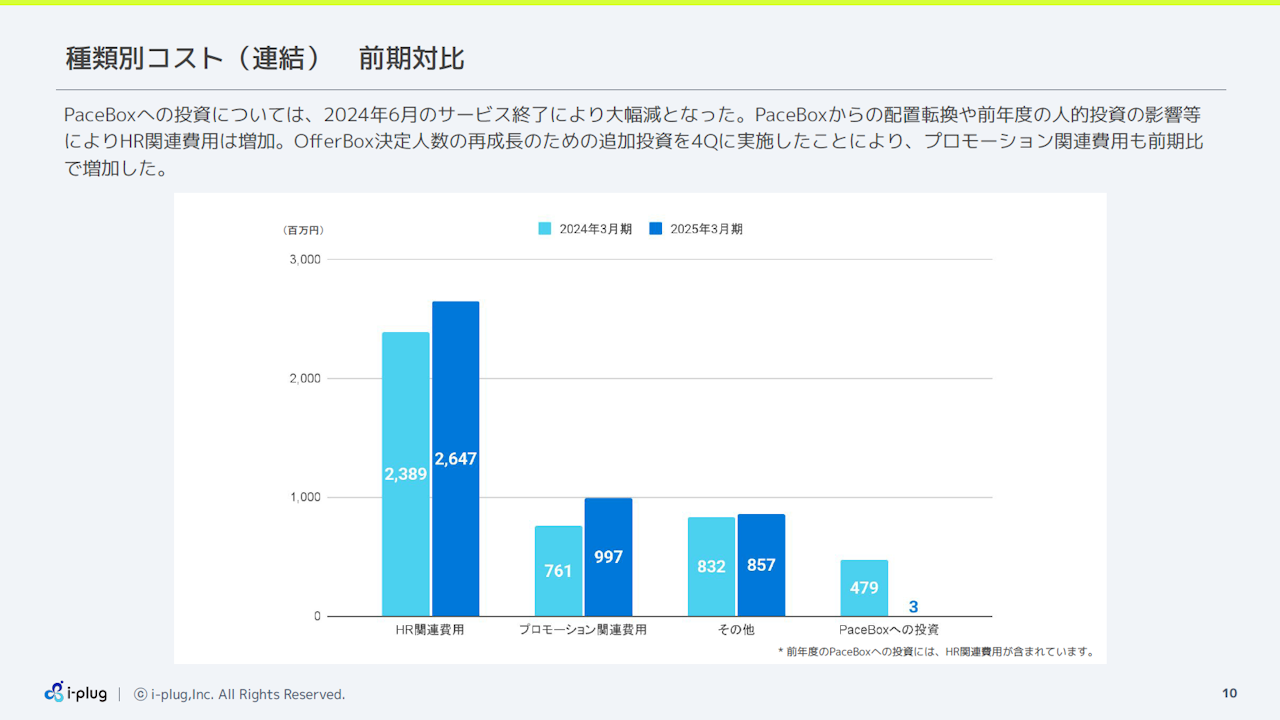The image size is (1280, 720).
Task: Select the 2,647 HR関連費用 bar
Action: click(456, 458)
